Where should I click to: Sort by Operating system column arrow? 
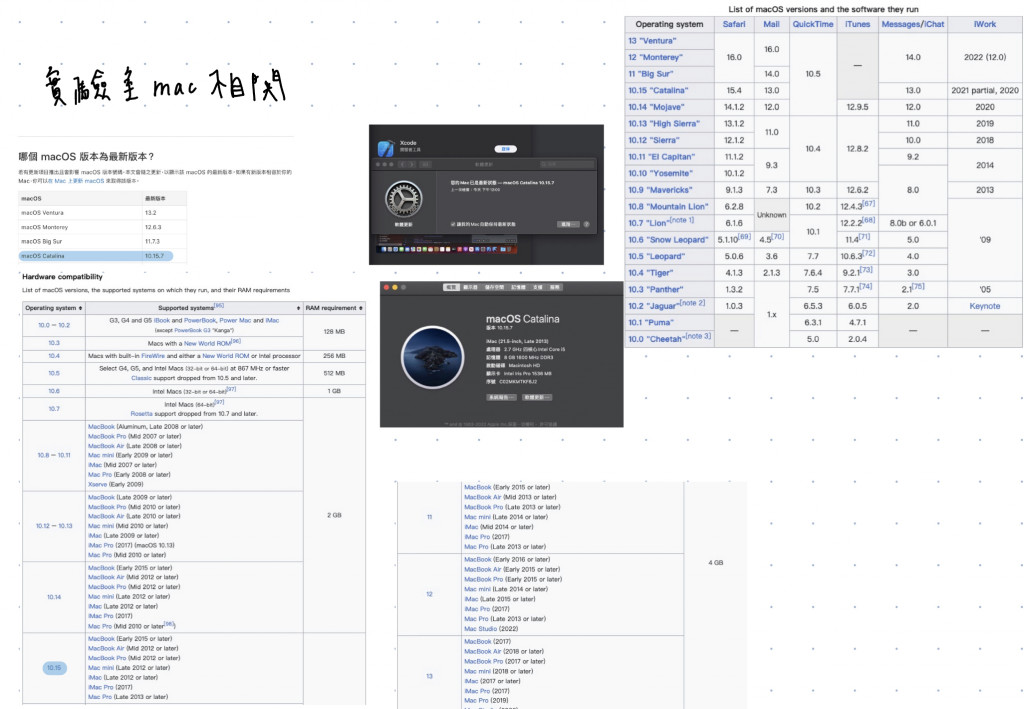[x=80, y=307]
